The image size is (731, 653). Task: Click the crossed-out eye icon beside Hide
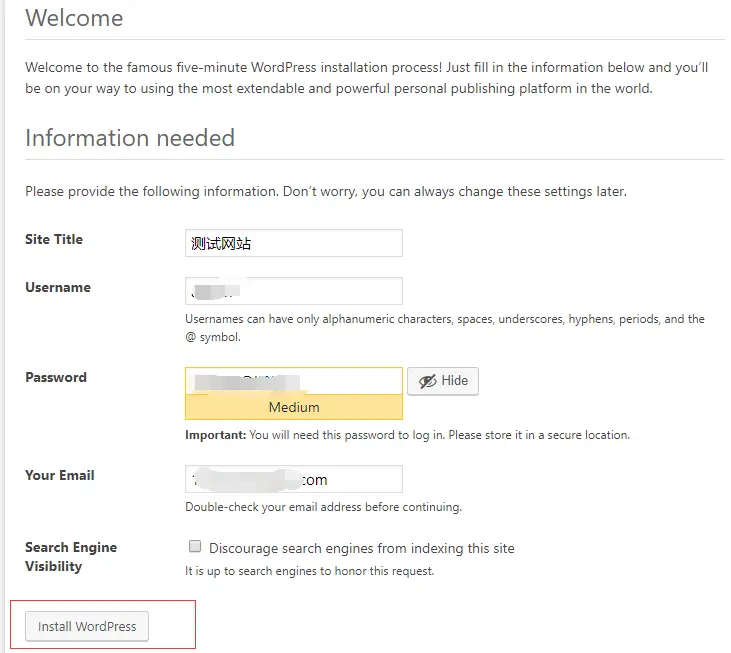point(428,381)
